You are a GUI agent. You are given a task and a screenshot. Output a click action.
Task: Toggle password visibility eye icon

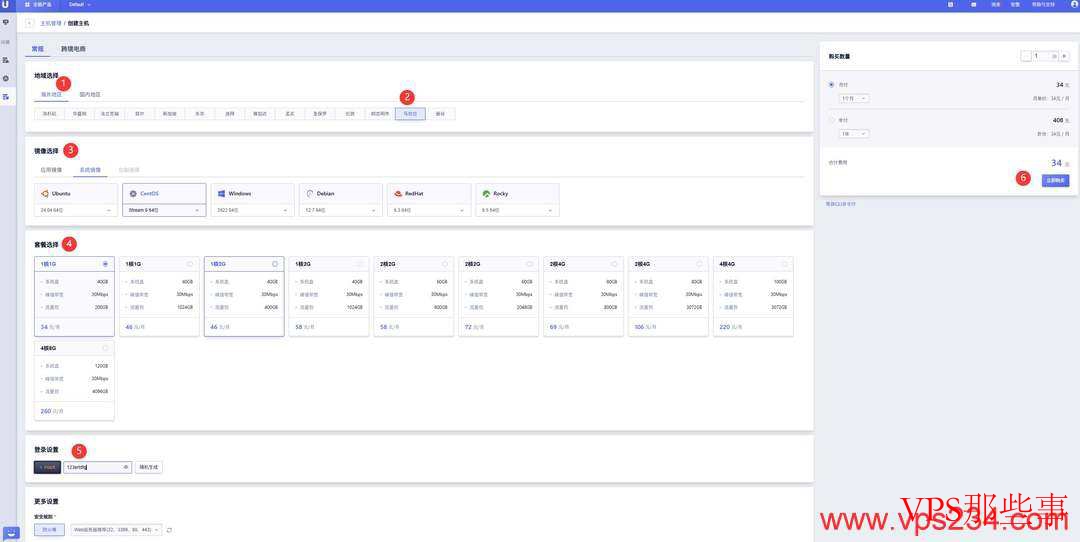pyautogui.click(x=126, y=467)
